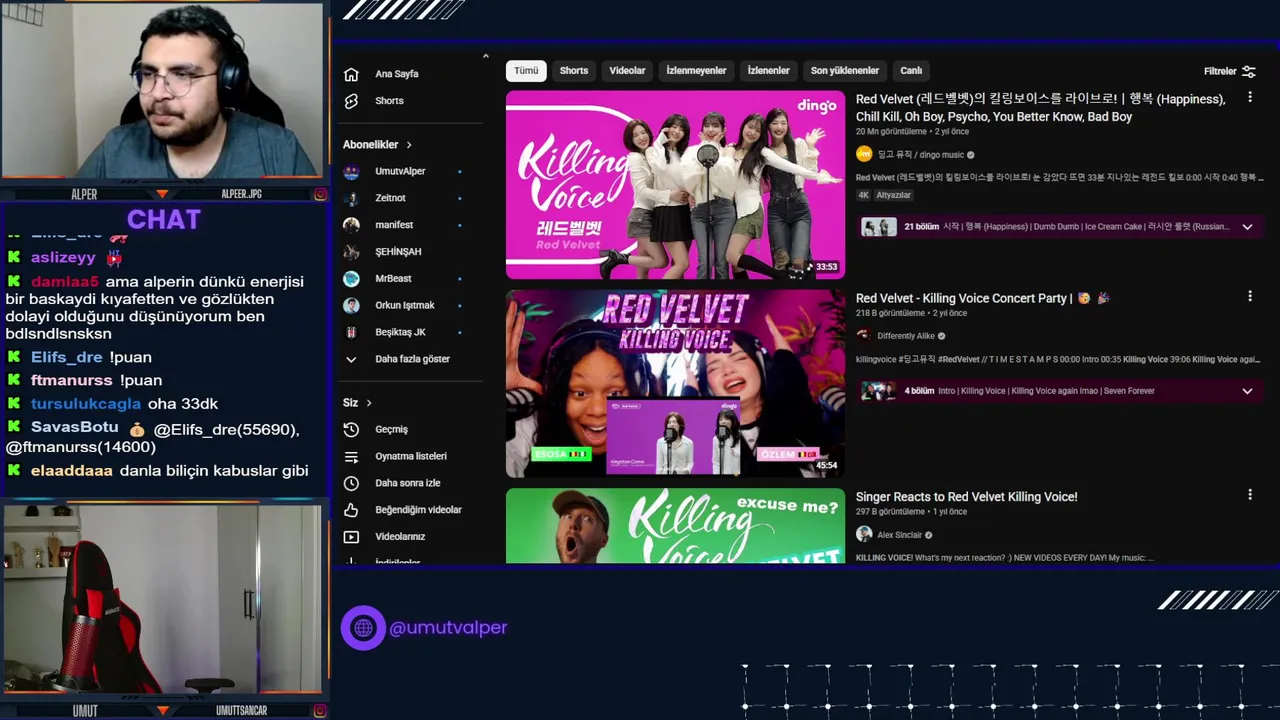
Task: Open menu for Red Velvet dingo video
Action: click(x=1249, y=98)
